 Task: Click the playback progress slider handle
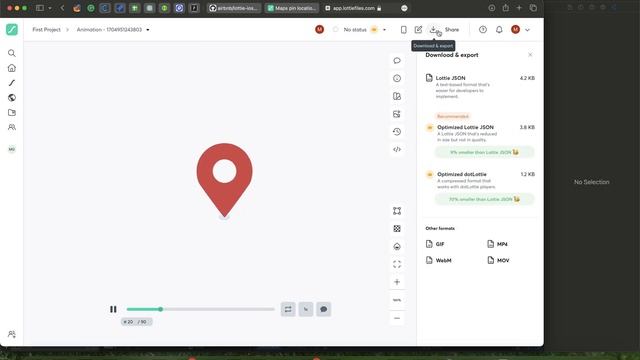(161, 309)
